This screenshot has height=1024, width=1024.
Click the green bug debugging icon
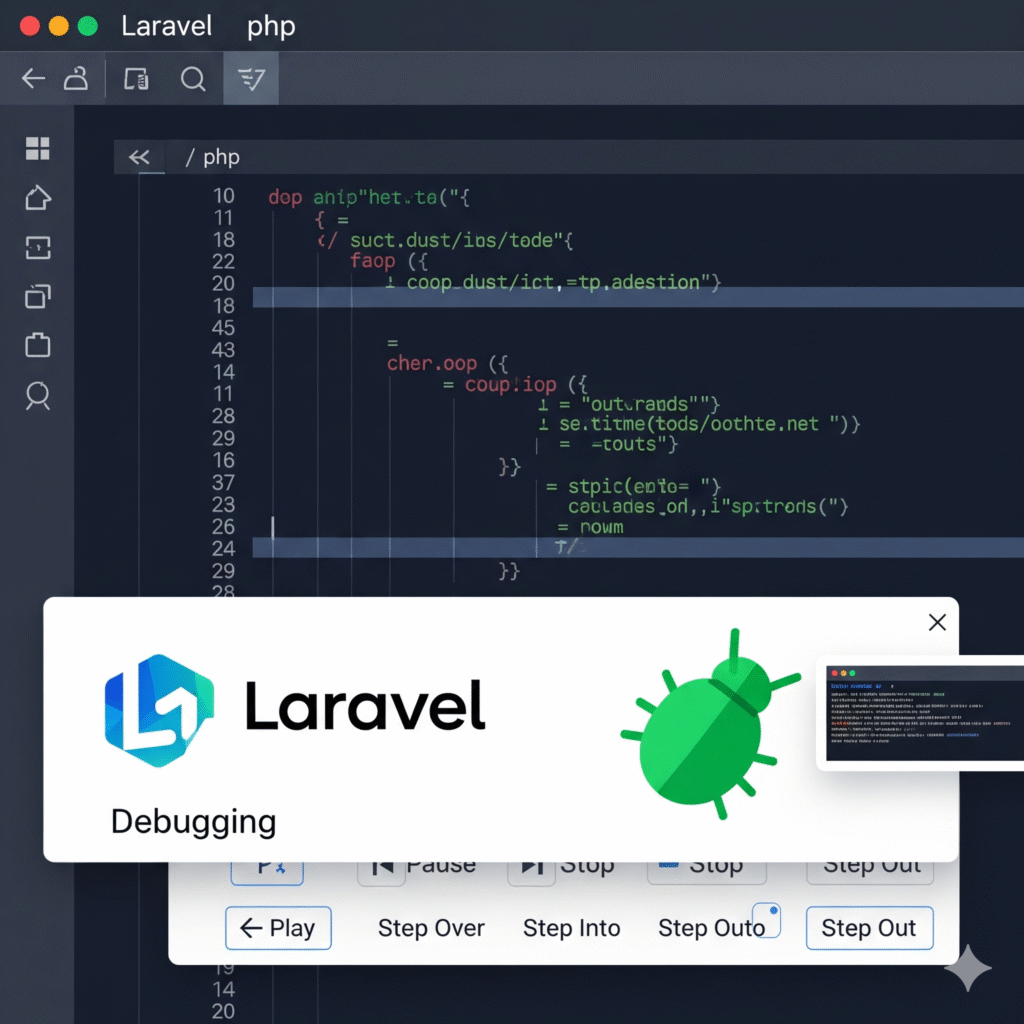click(711, 723)
